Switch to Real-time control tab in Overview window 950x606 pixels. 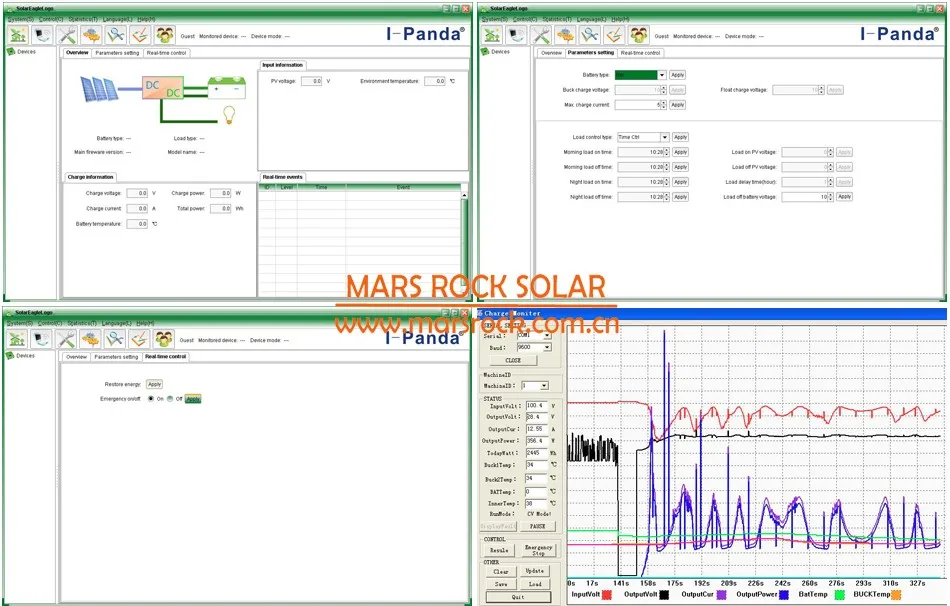point(167,53)
